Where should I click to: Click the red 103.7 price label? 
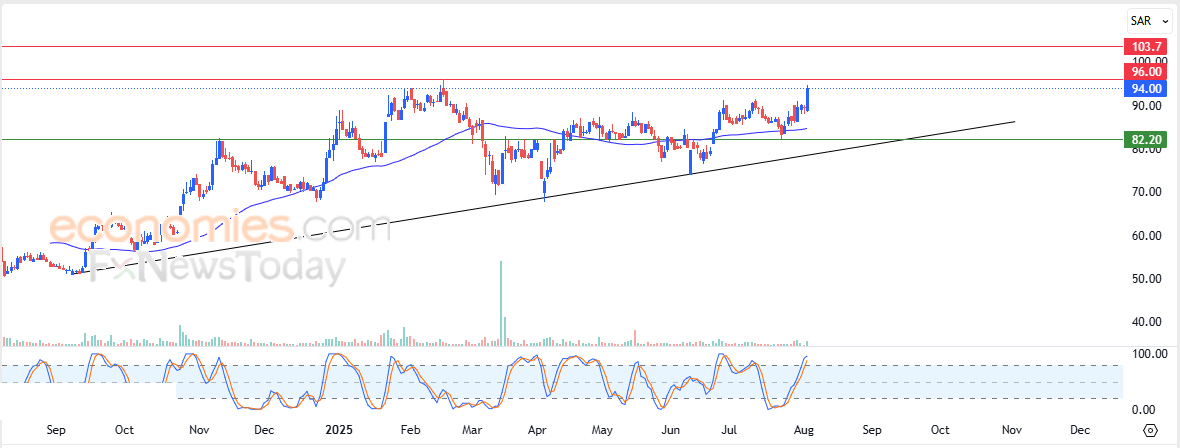click(1144, 47)
